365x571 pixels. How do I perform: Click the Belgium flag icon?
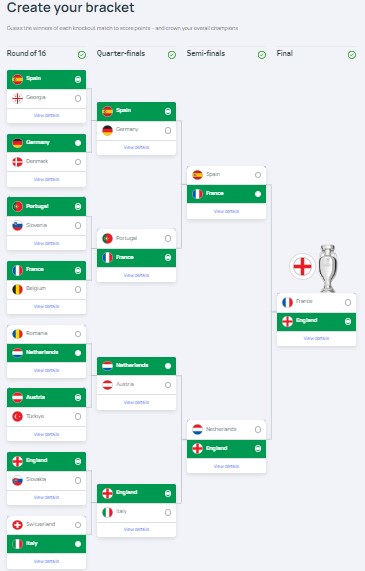point(17,290)
